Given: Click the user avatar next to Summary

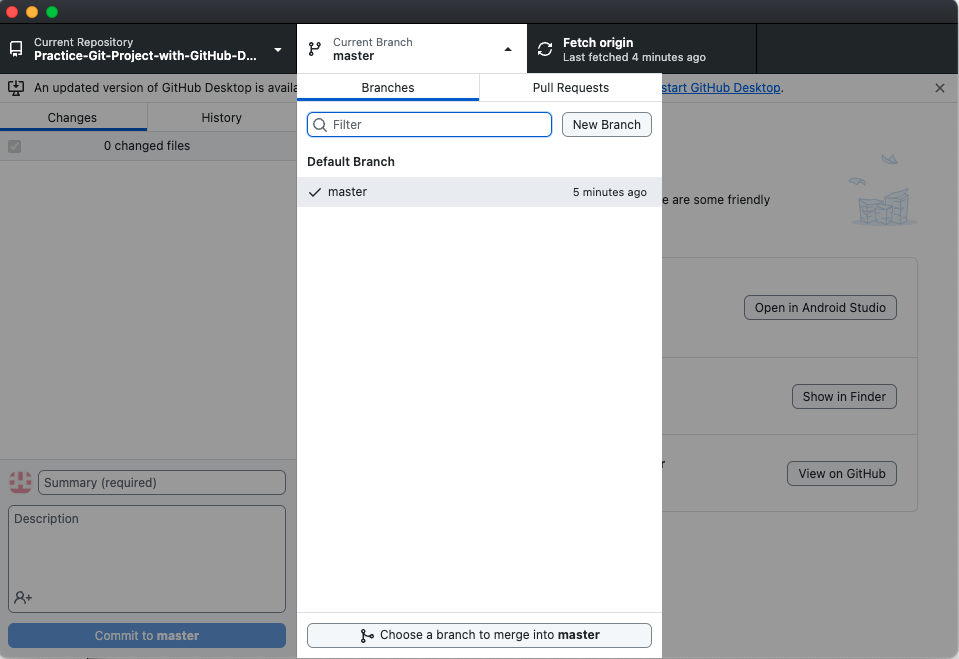Looking at the screenshot, I should pos(20,483).
